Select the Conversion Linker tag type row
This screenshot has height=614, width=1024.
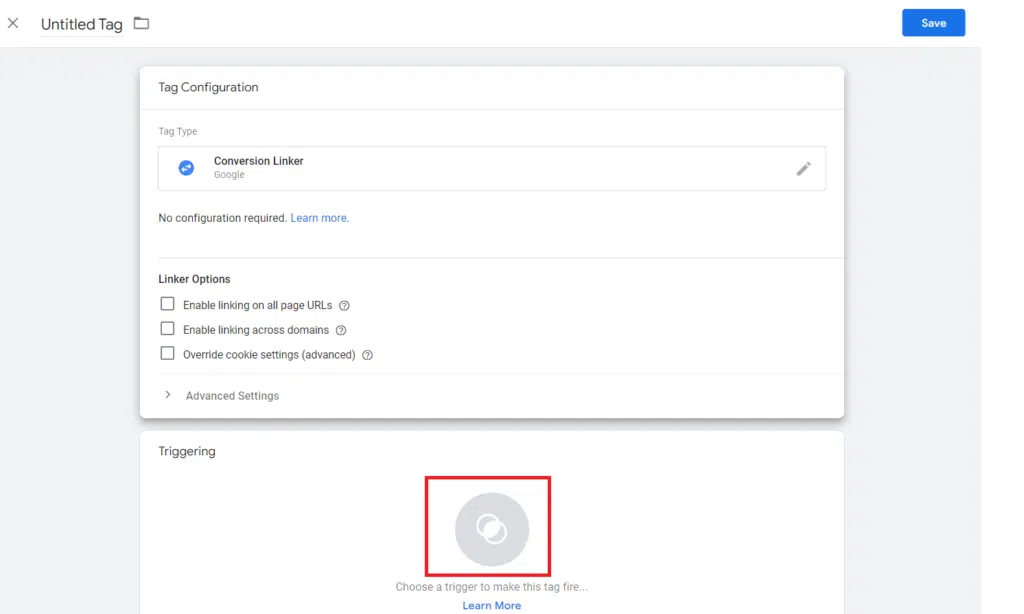pos(491,168)
